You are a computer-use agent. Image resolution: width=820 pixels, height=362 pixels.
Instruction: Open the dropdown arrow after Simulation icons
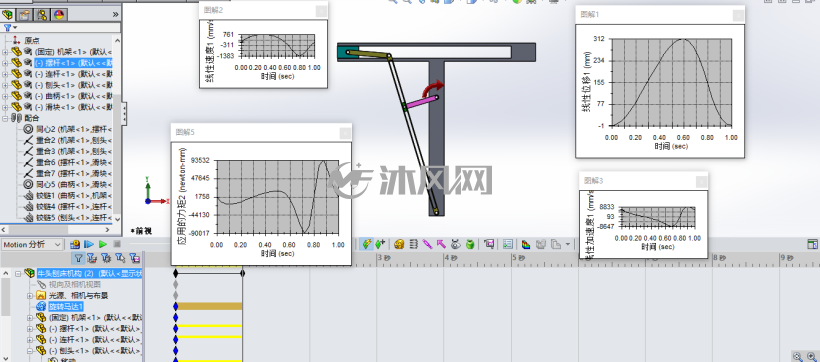567,244
